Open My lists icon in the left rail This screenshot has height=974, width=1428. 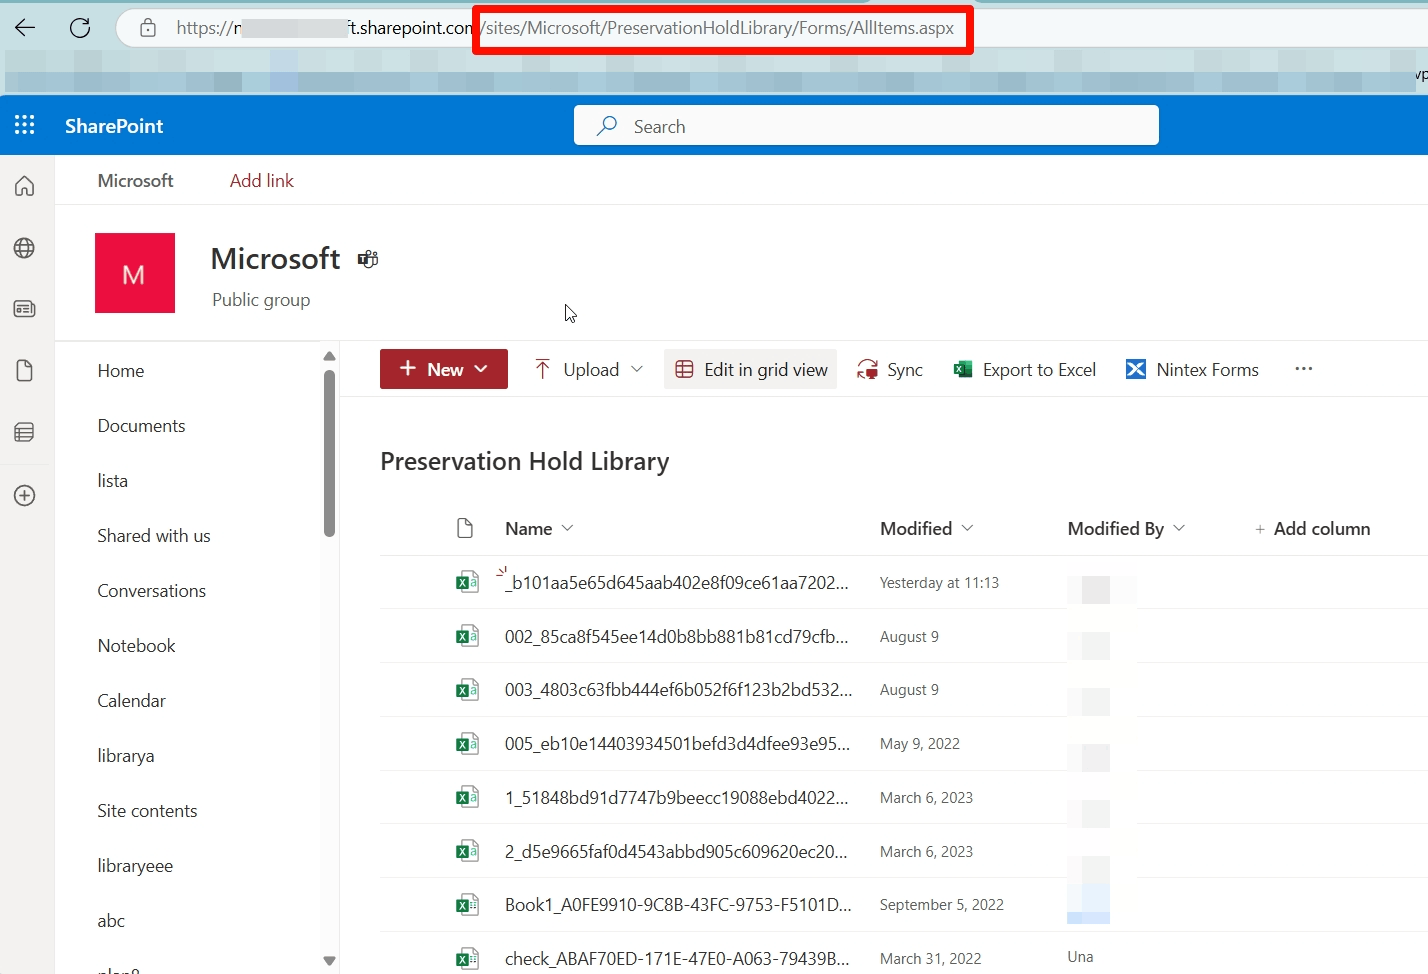pos(25,432)
